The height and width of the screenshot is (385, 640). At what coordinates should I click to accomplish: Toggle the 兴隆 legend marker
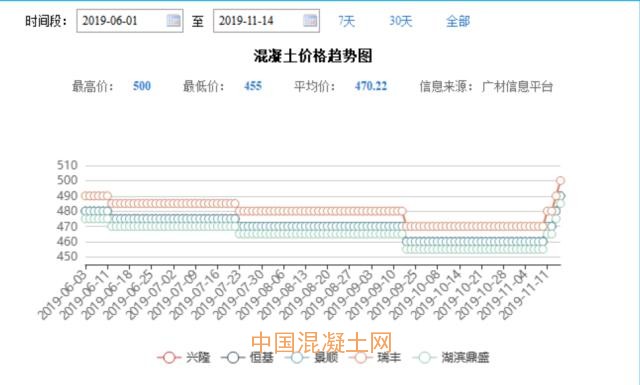(169, 358)
